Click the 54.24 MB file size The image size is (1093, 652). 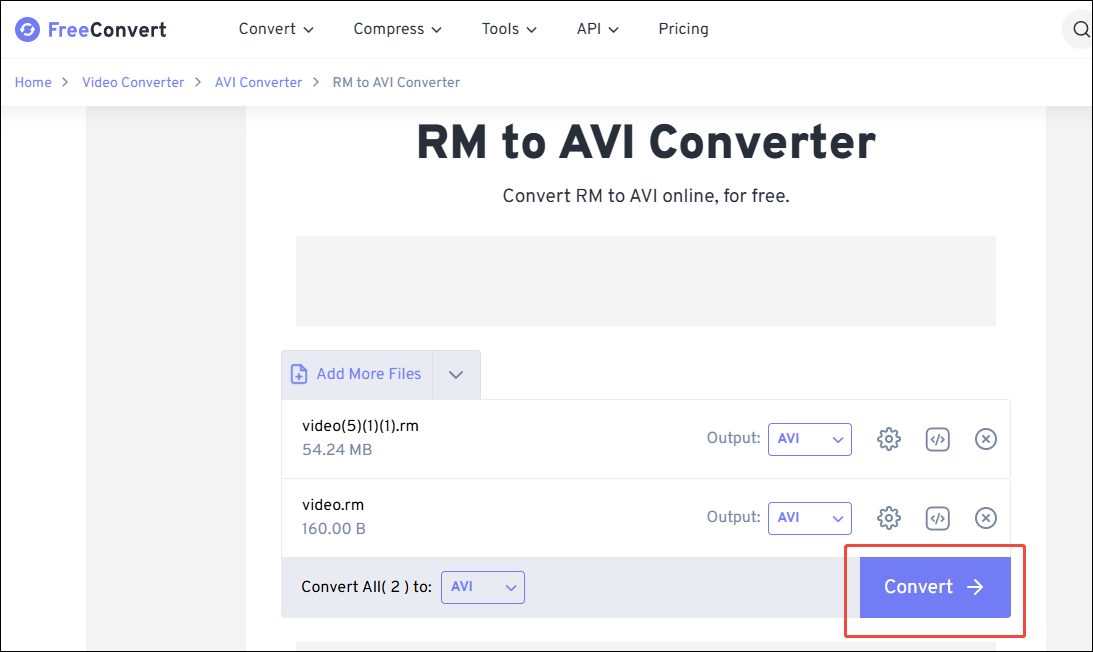click(x=337, y=450)
